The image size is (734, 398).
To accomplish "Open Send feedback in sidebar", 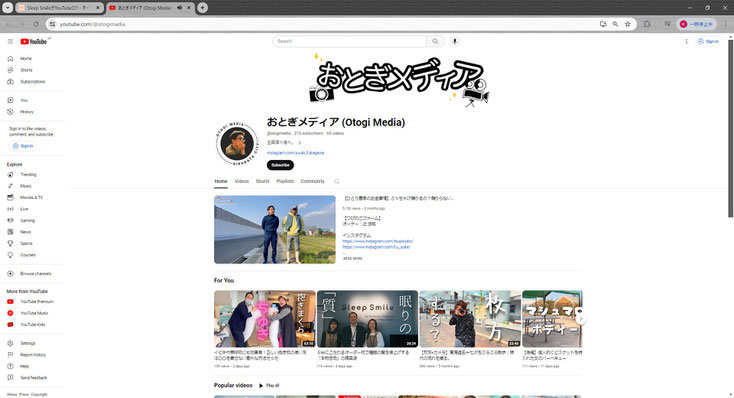I will (x=33, y=378).
